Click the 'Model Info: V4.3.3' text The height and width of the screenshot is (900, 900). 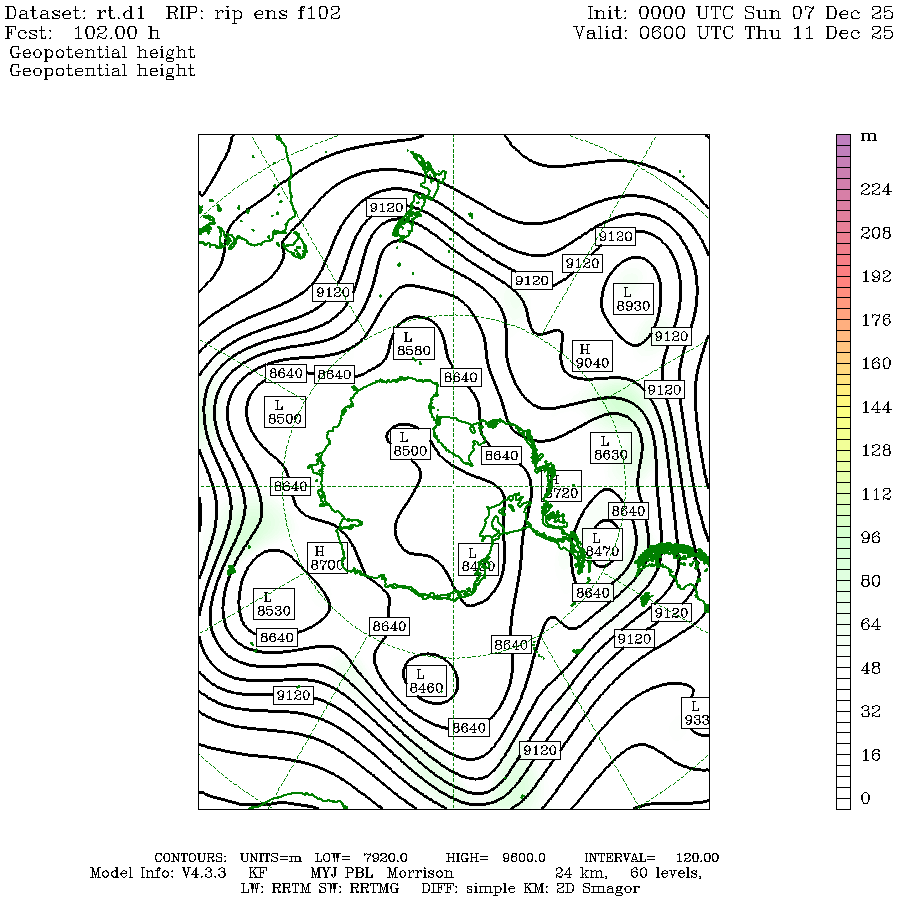click(x=158, y=873)
